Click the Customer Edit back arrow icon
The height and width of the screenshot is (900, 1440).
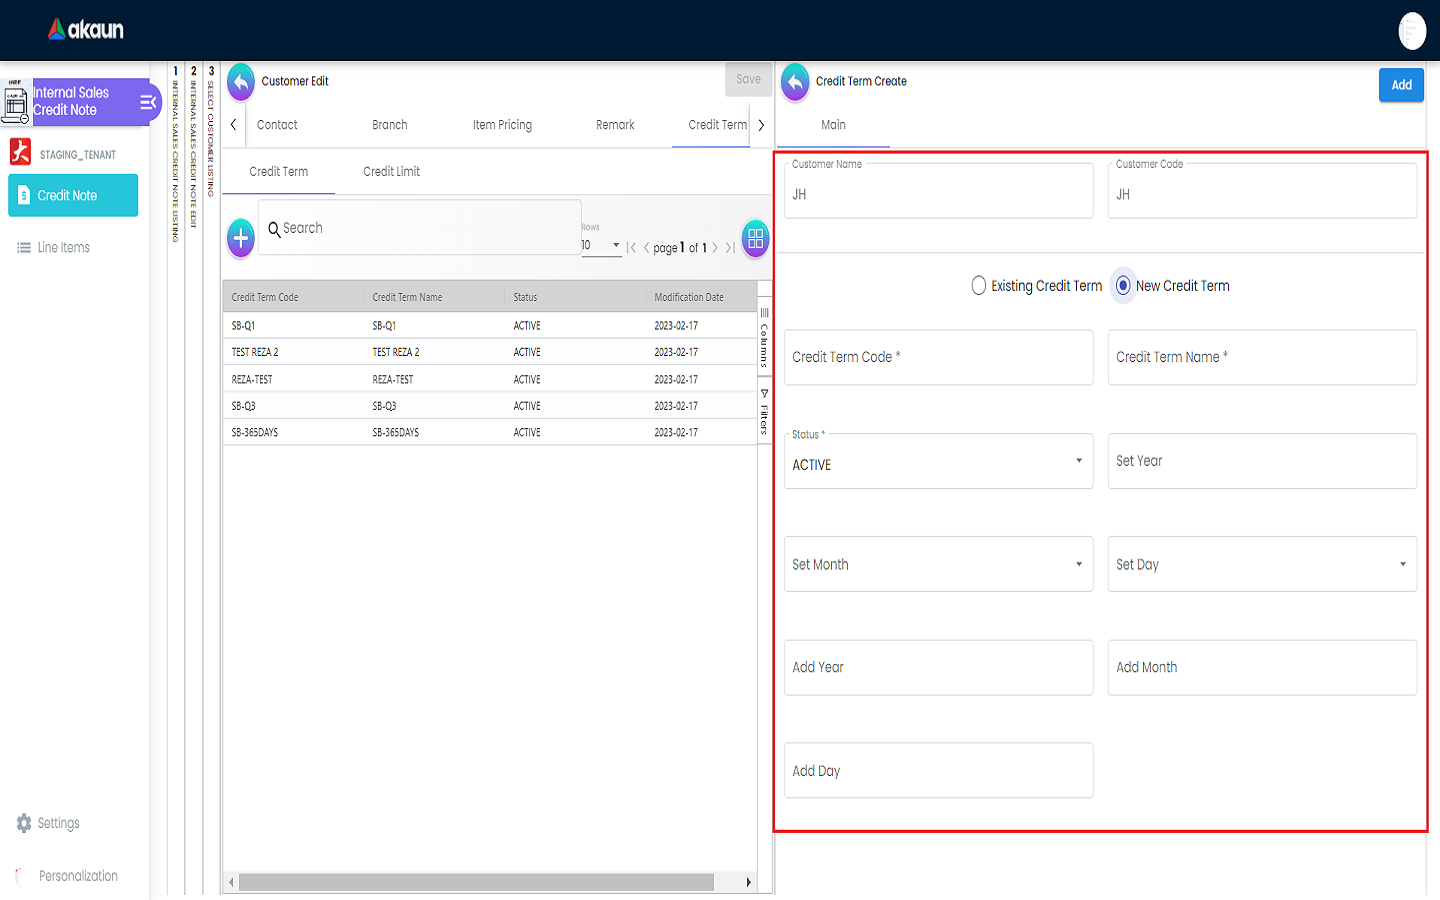[x=241, y=82]
